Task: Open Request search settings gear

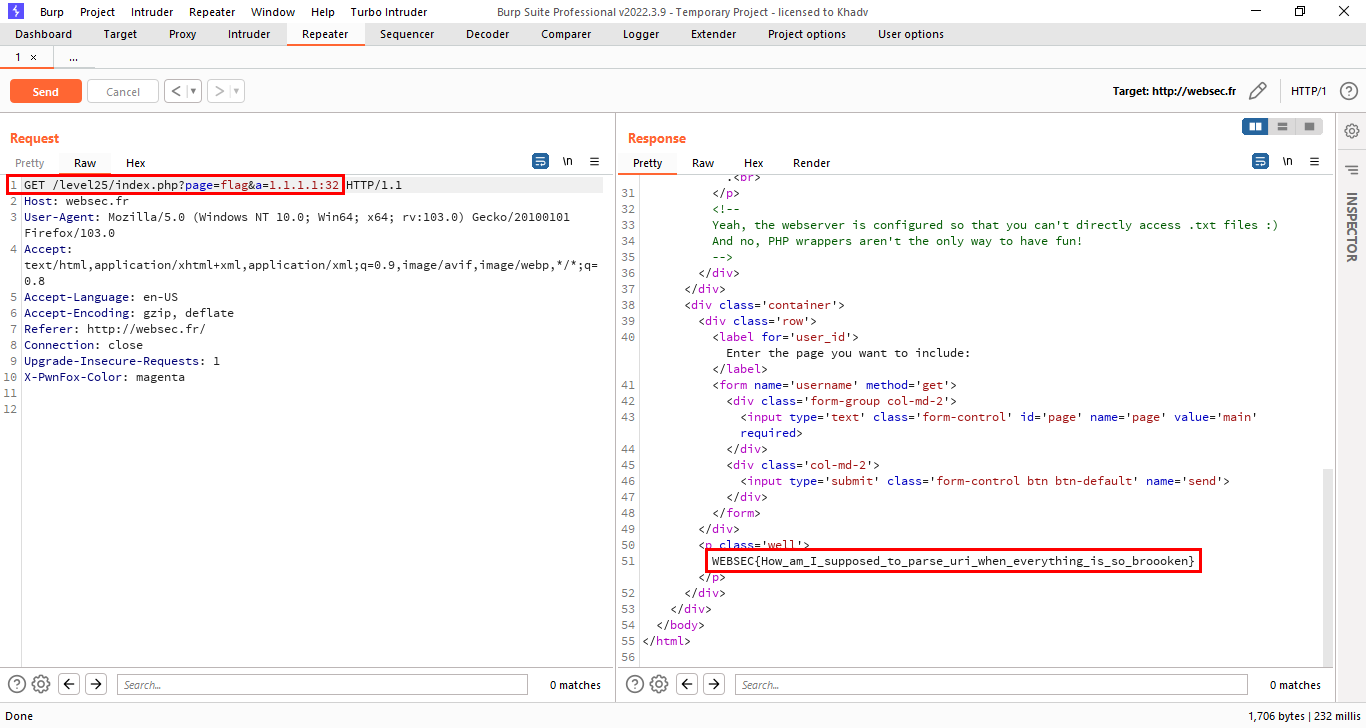Action: point(41,684)
